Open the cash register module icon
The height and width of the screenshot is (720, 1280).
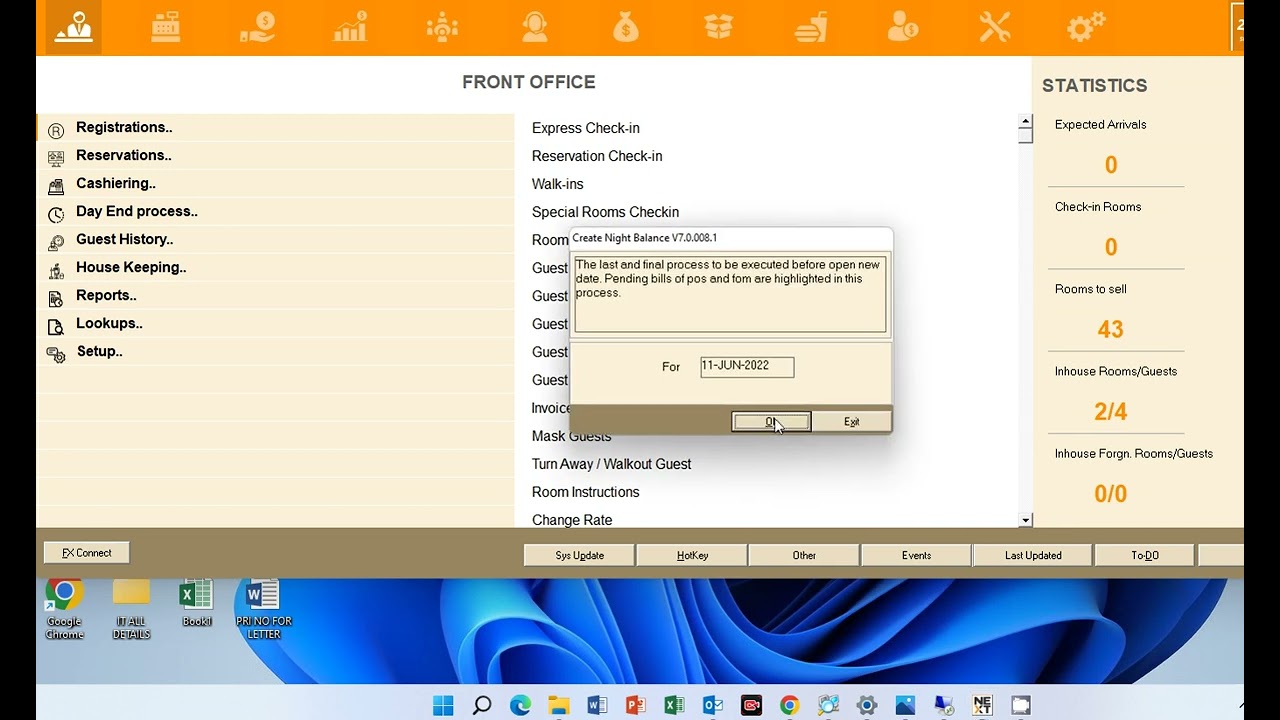[166, 27]
